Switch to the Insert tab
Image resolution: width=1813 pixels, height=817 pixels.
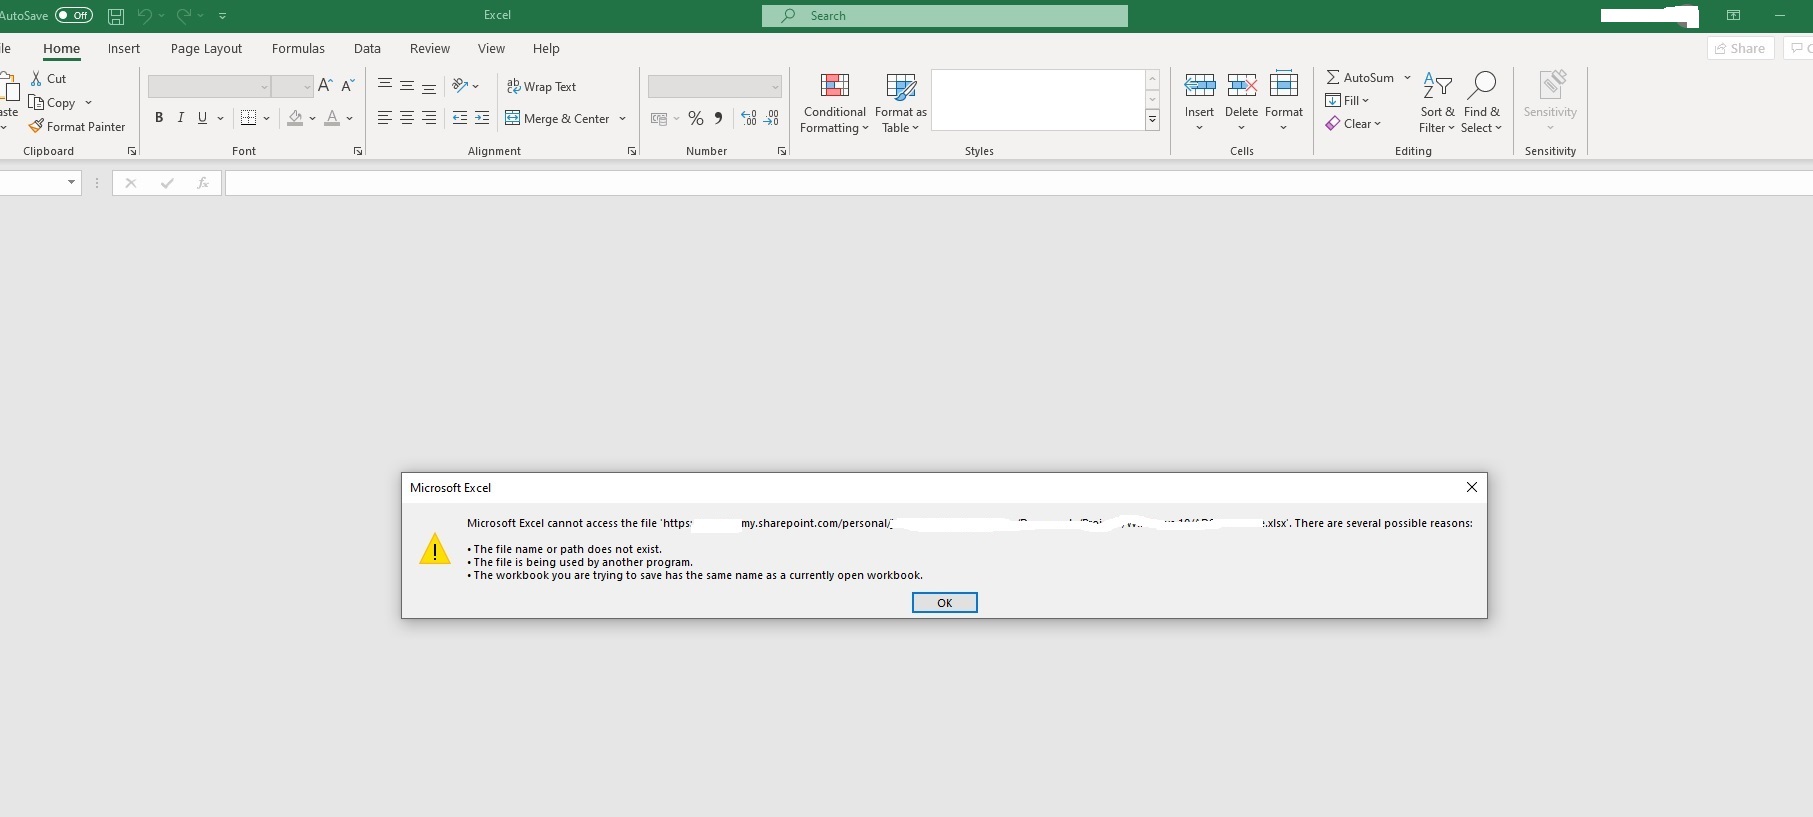[x=124, y=48]
